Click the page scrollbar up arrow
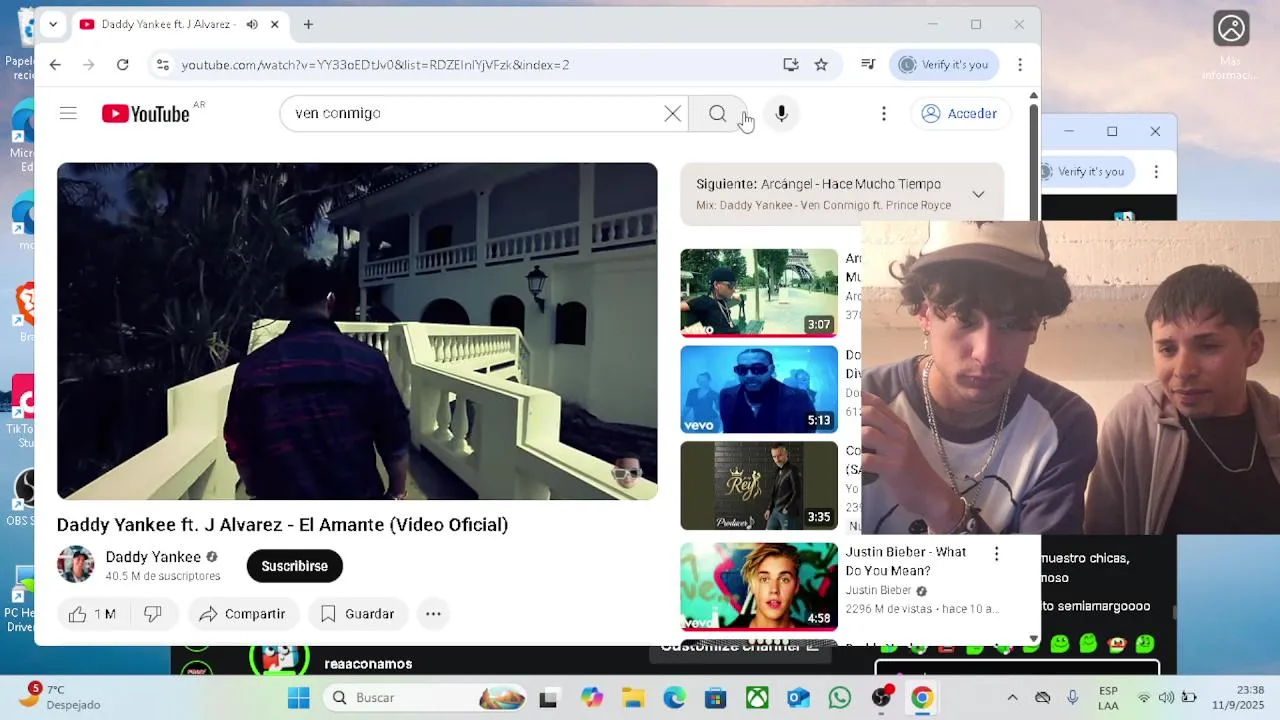 coord(1033,95)
